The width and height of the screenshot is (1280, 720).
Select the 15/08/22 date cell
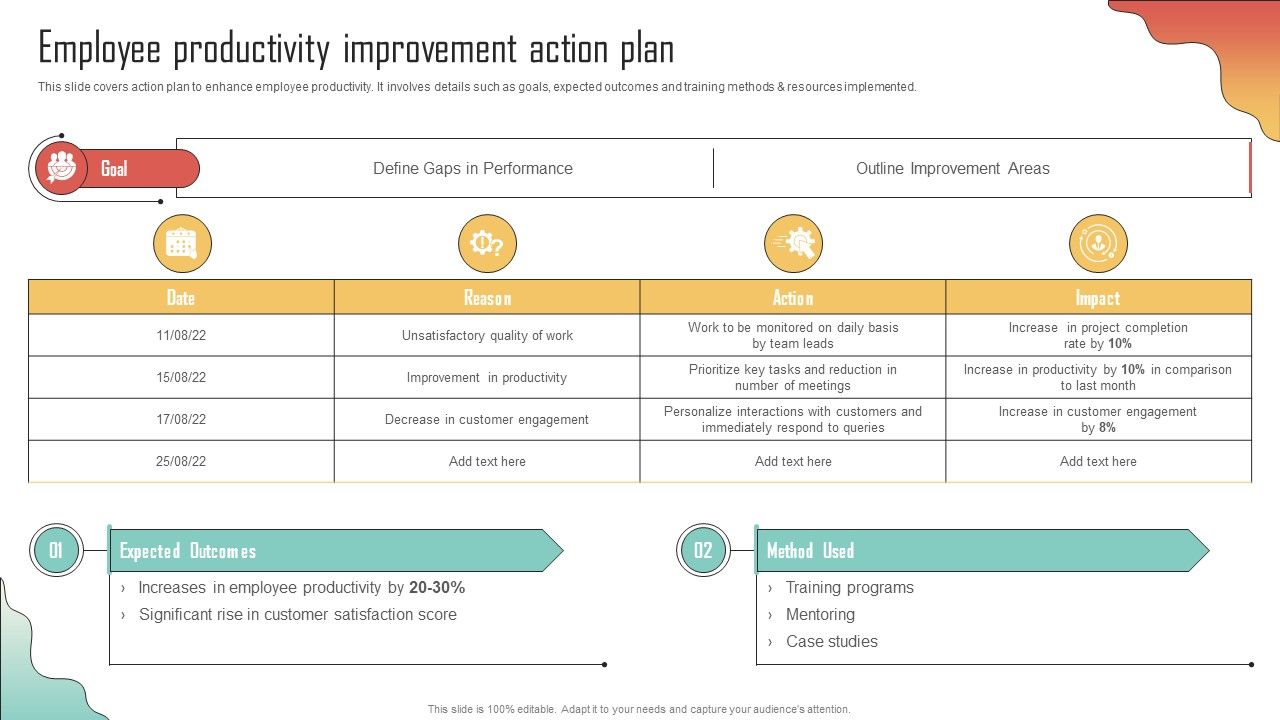tap(181, 378)
